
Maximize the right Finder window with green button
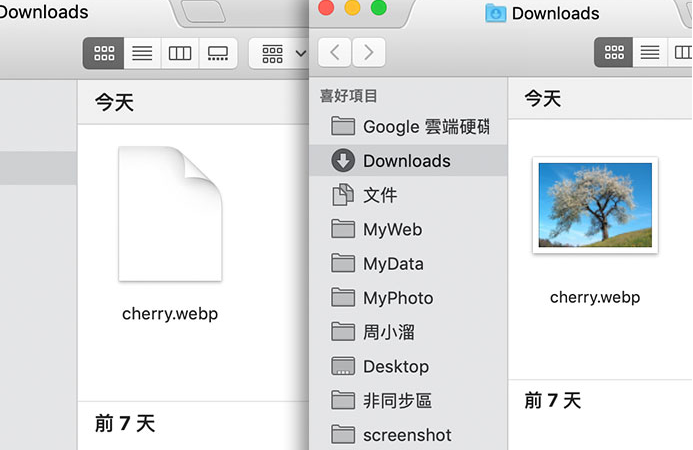pos(379,8)
